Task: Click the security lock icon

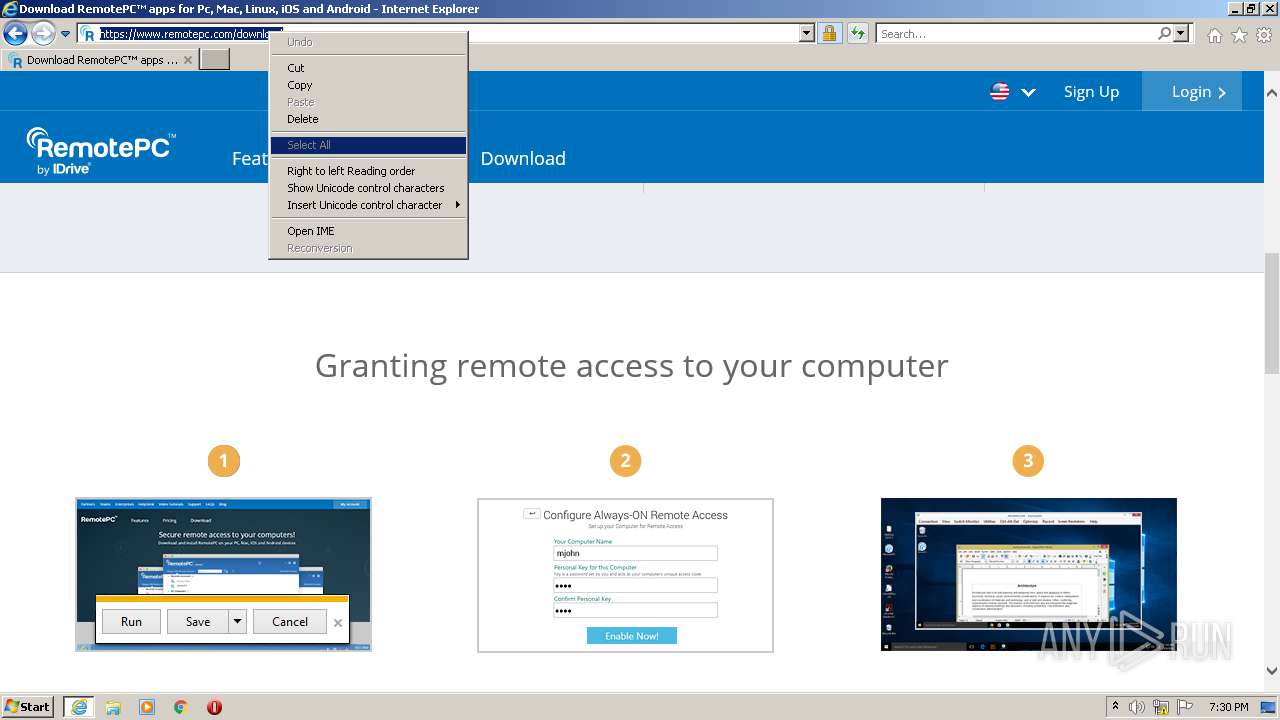Action: [829, 34]
